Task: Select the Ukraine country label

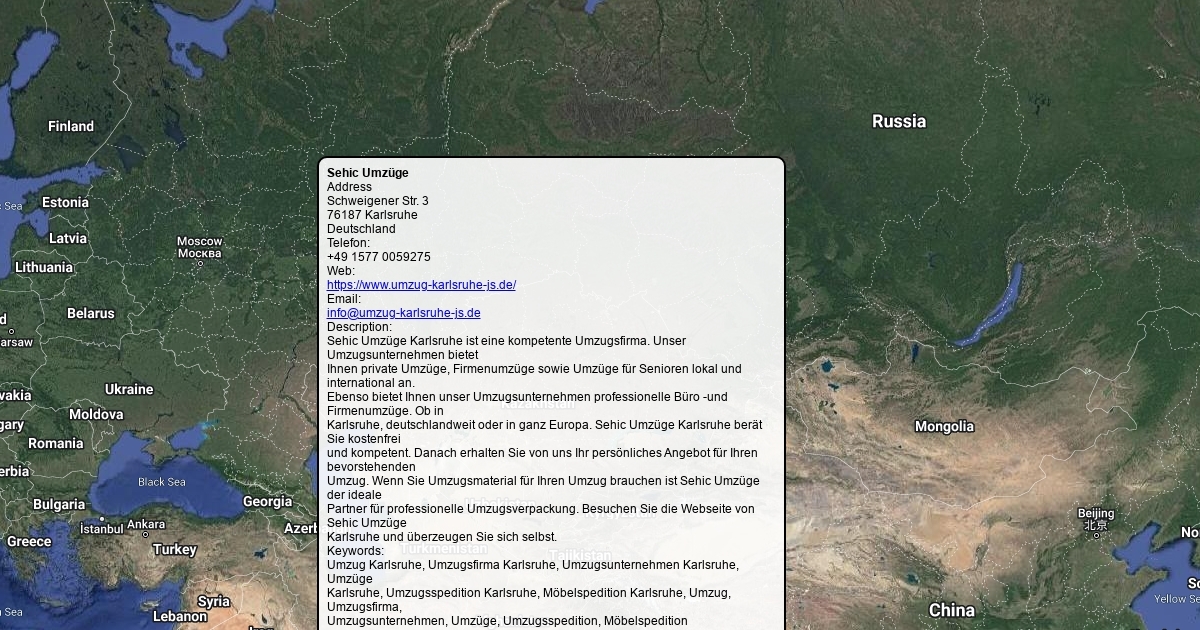Action: [x=129, y=389]
